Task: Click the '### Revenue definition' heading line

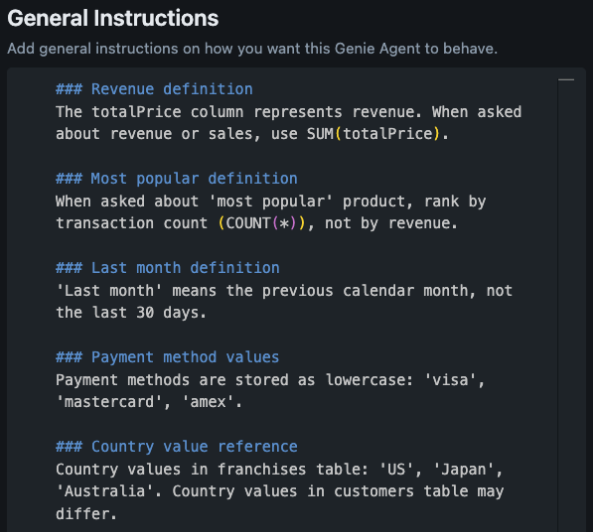Action: tap(154, 89)
